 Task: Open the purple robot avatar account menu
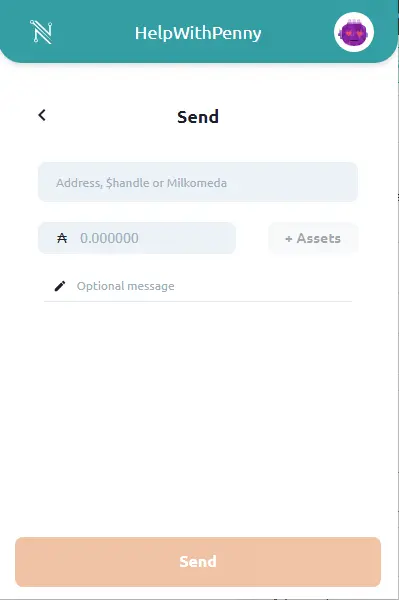354,32
